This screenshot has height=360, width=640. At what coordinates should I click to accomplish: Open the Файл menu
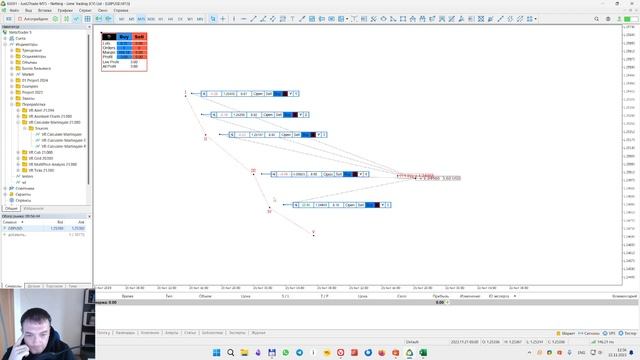click(14, 10)
